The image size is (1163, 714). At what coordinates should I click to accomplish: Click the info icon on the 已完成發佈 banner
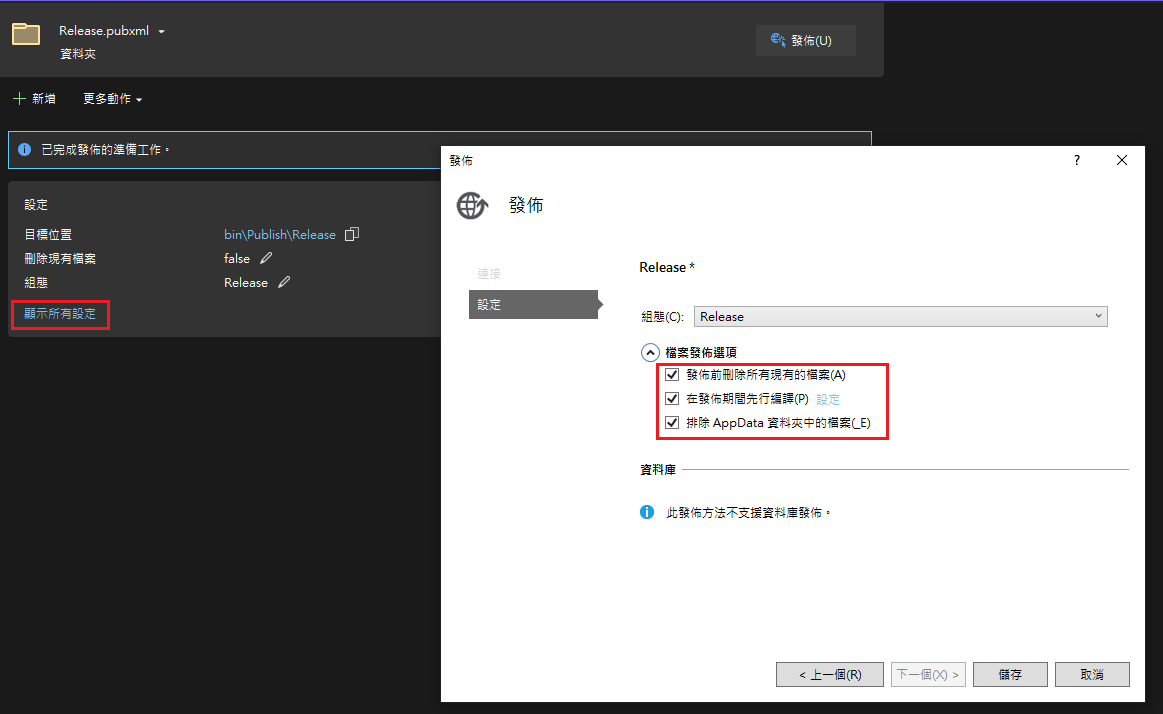[x=22, y=150]
